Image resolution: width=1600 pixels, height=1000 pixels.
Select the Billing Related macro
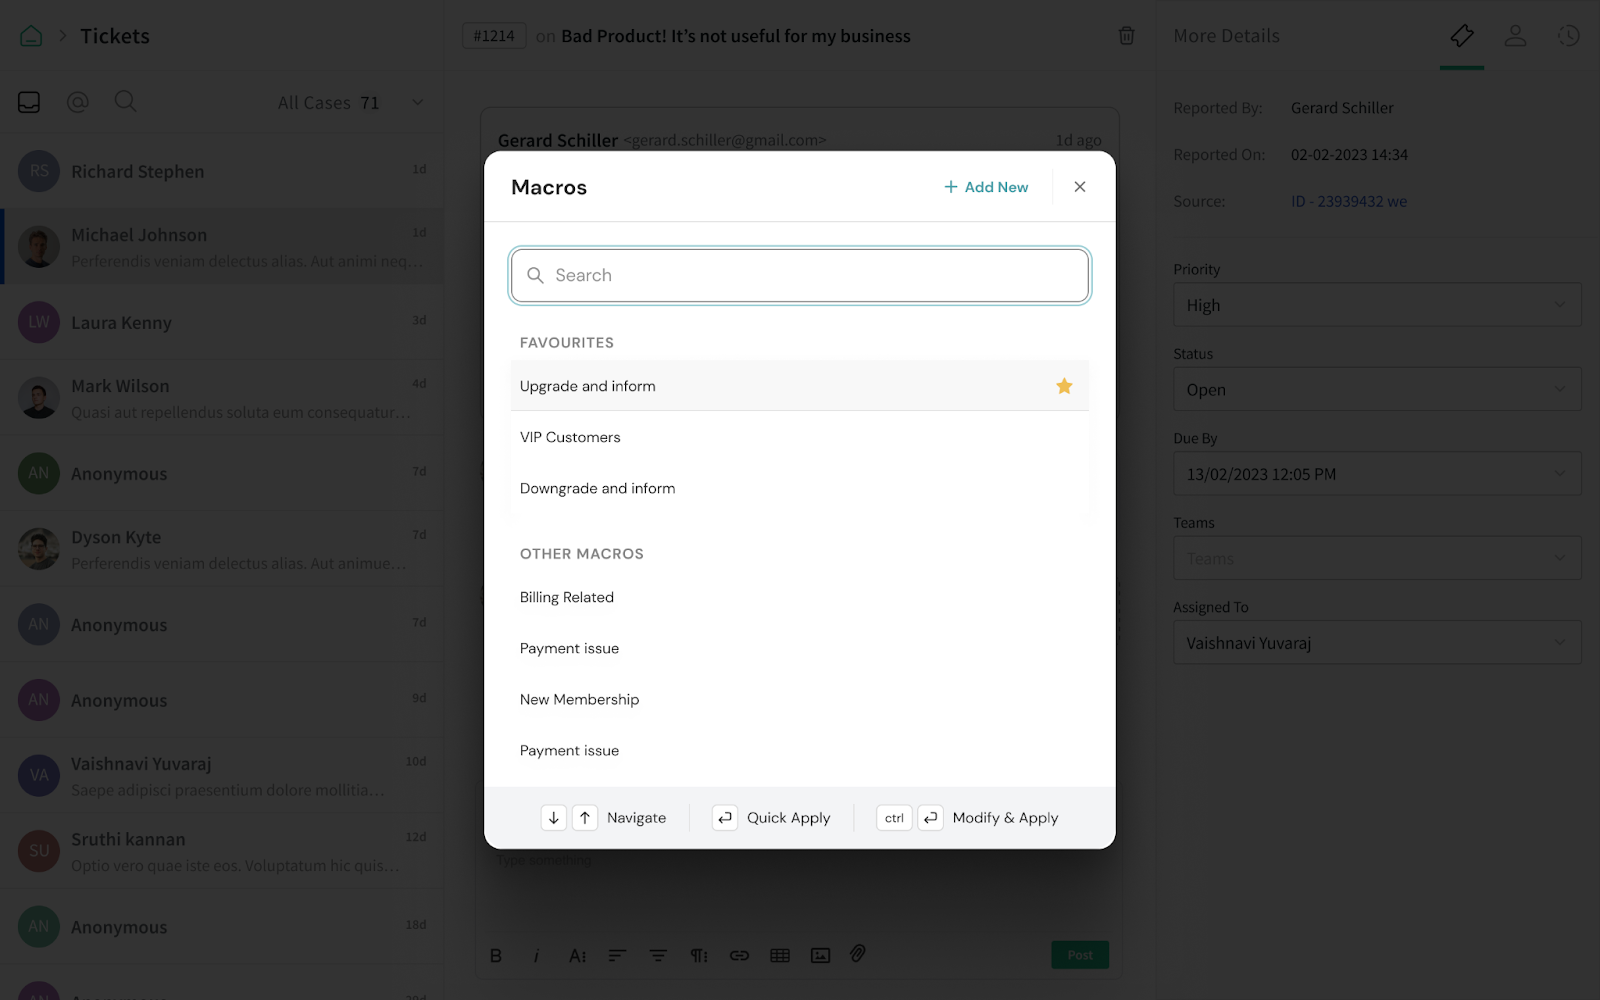point(567,597)
